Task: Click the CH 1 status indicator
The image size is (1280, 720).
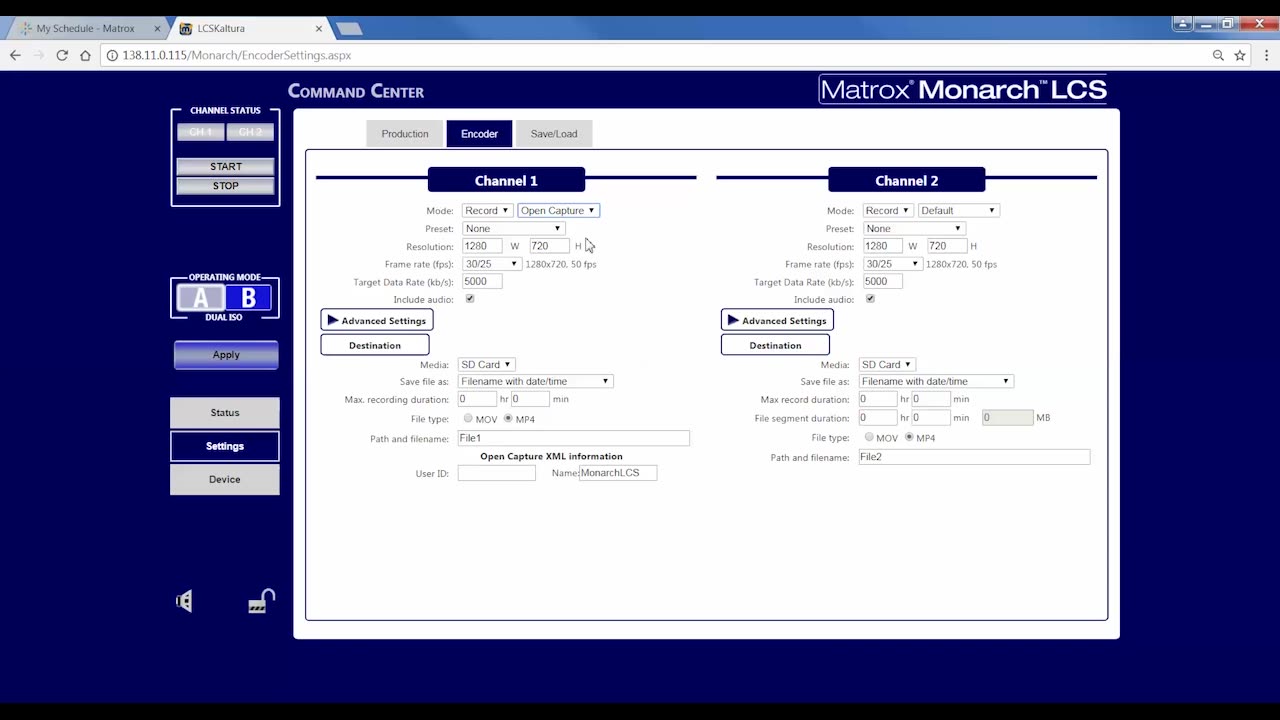Action: click(201, 132)
